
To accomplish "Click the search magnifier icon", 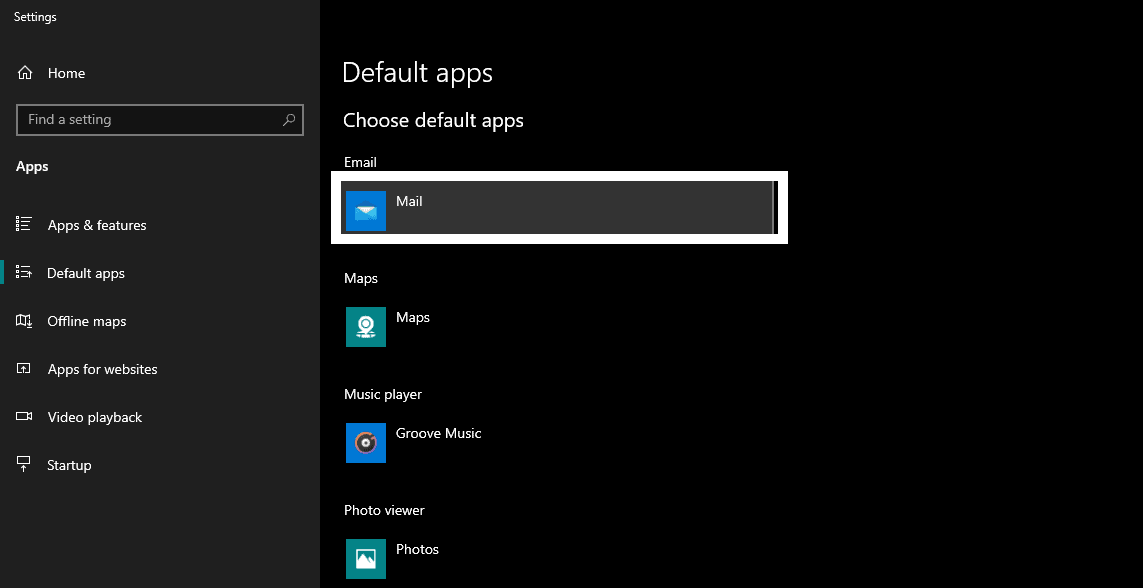I will (289, 119).
